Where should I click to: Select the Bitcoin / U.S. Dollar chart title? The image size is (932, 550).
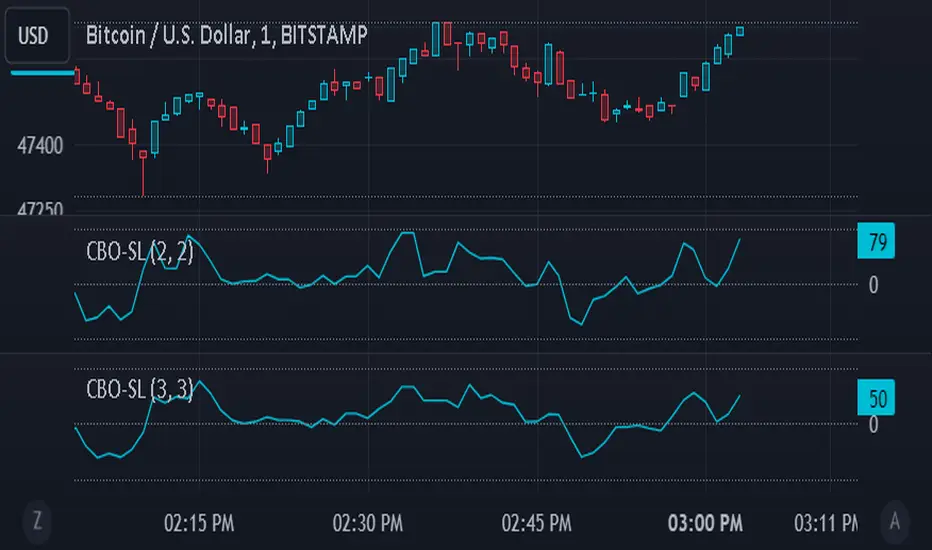[226, 36]
